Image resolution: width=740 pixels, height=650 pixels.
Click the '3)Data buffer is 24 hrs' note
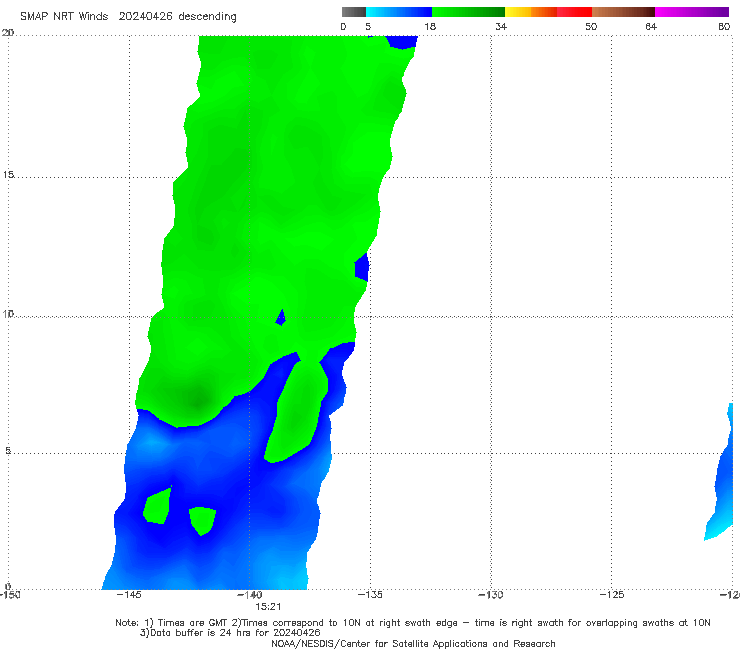pos(230,633)
